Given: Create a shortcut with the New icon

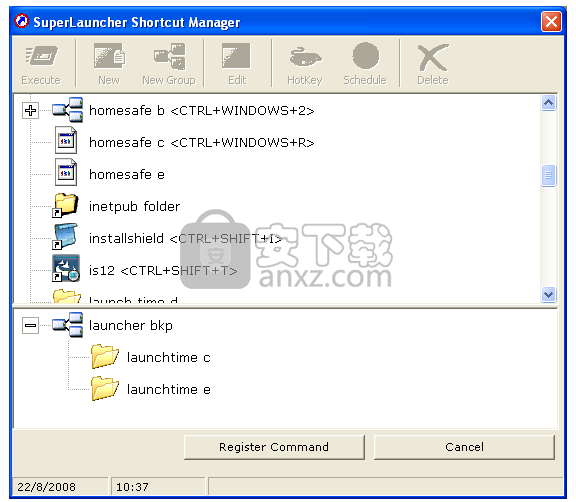Looking at the screenshot, I should [109, 55].
